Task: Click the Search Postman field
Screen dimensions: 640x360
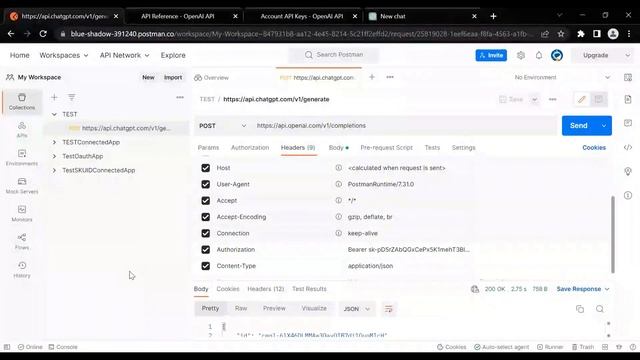Action: pyautogui.click(x=334, y=55)
